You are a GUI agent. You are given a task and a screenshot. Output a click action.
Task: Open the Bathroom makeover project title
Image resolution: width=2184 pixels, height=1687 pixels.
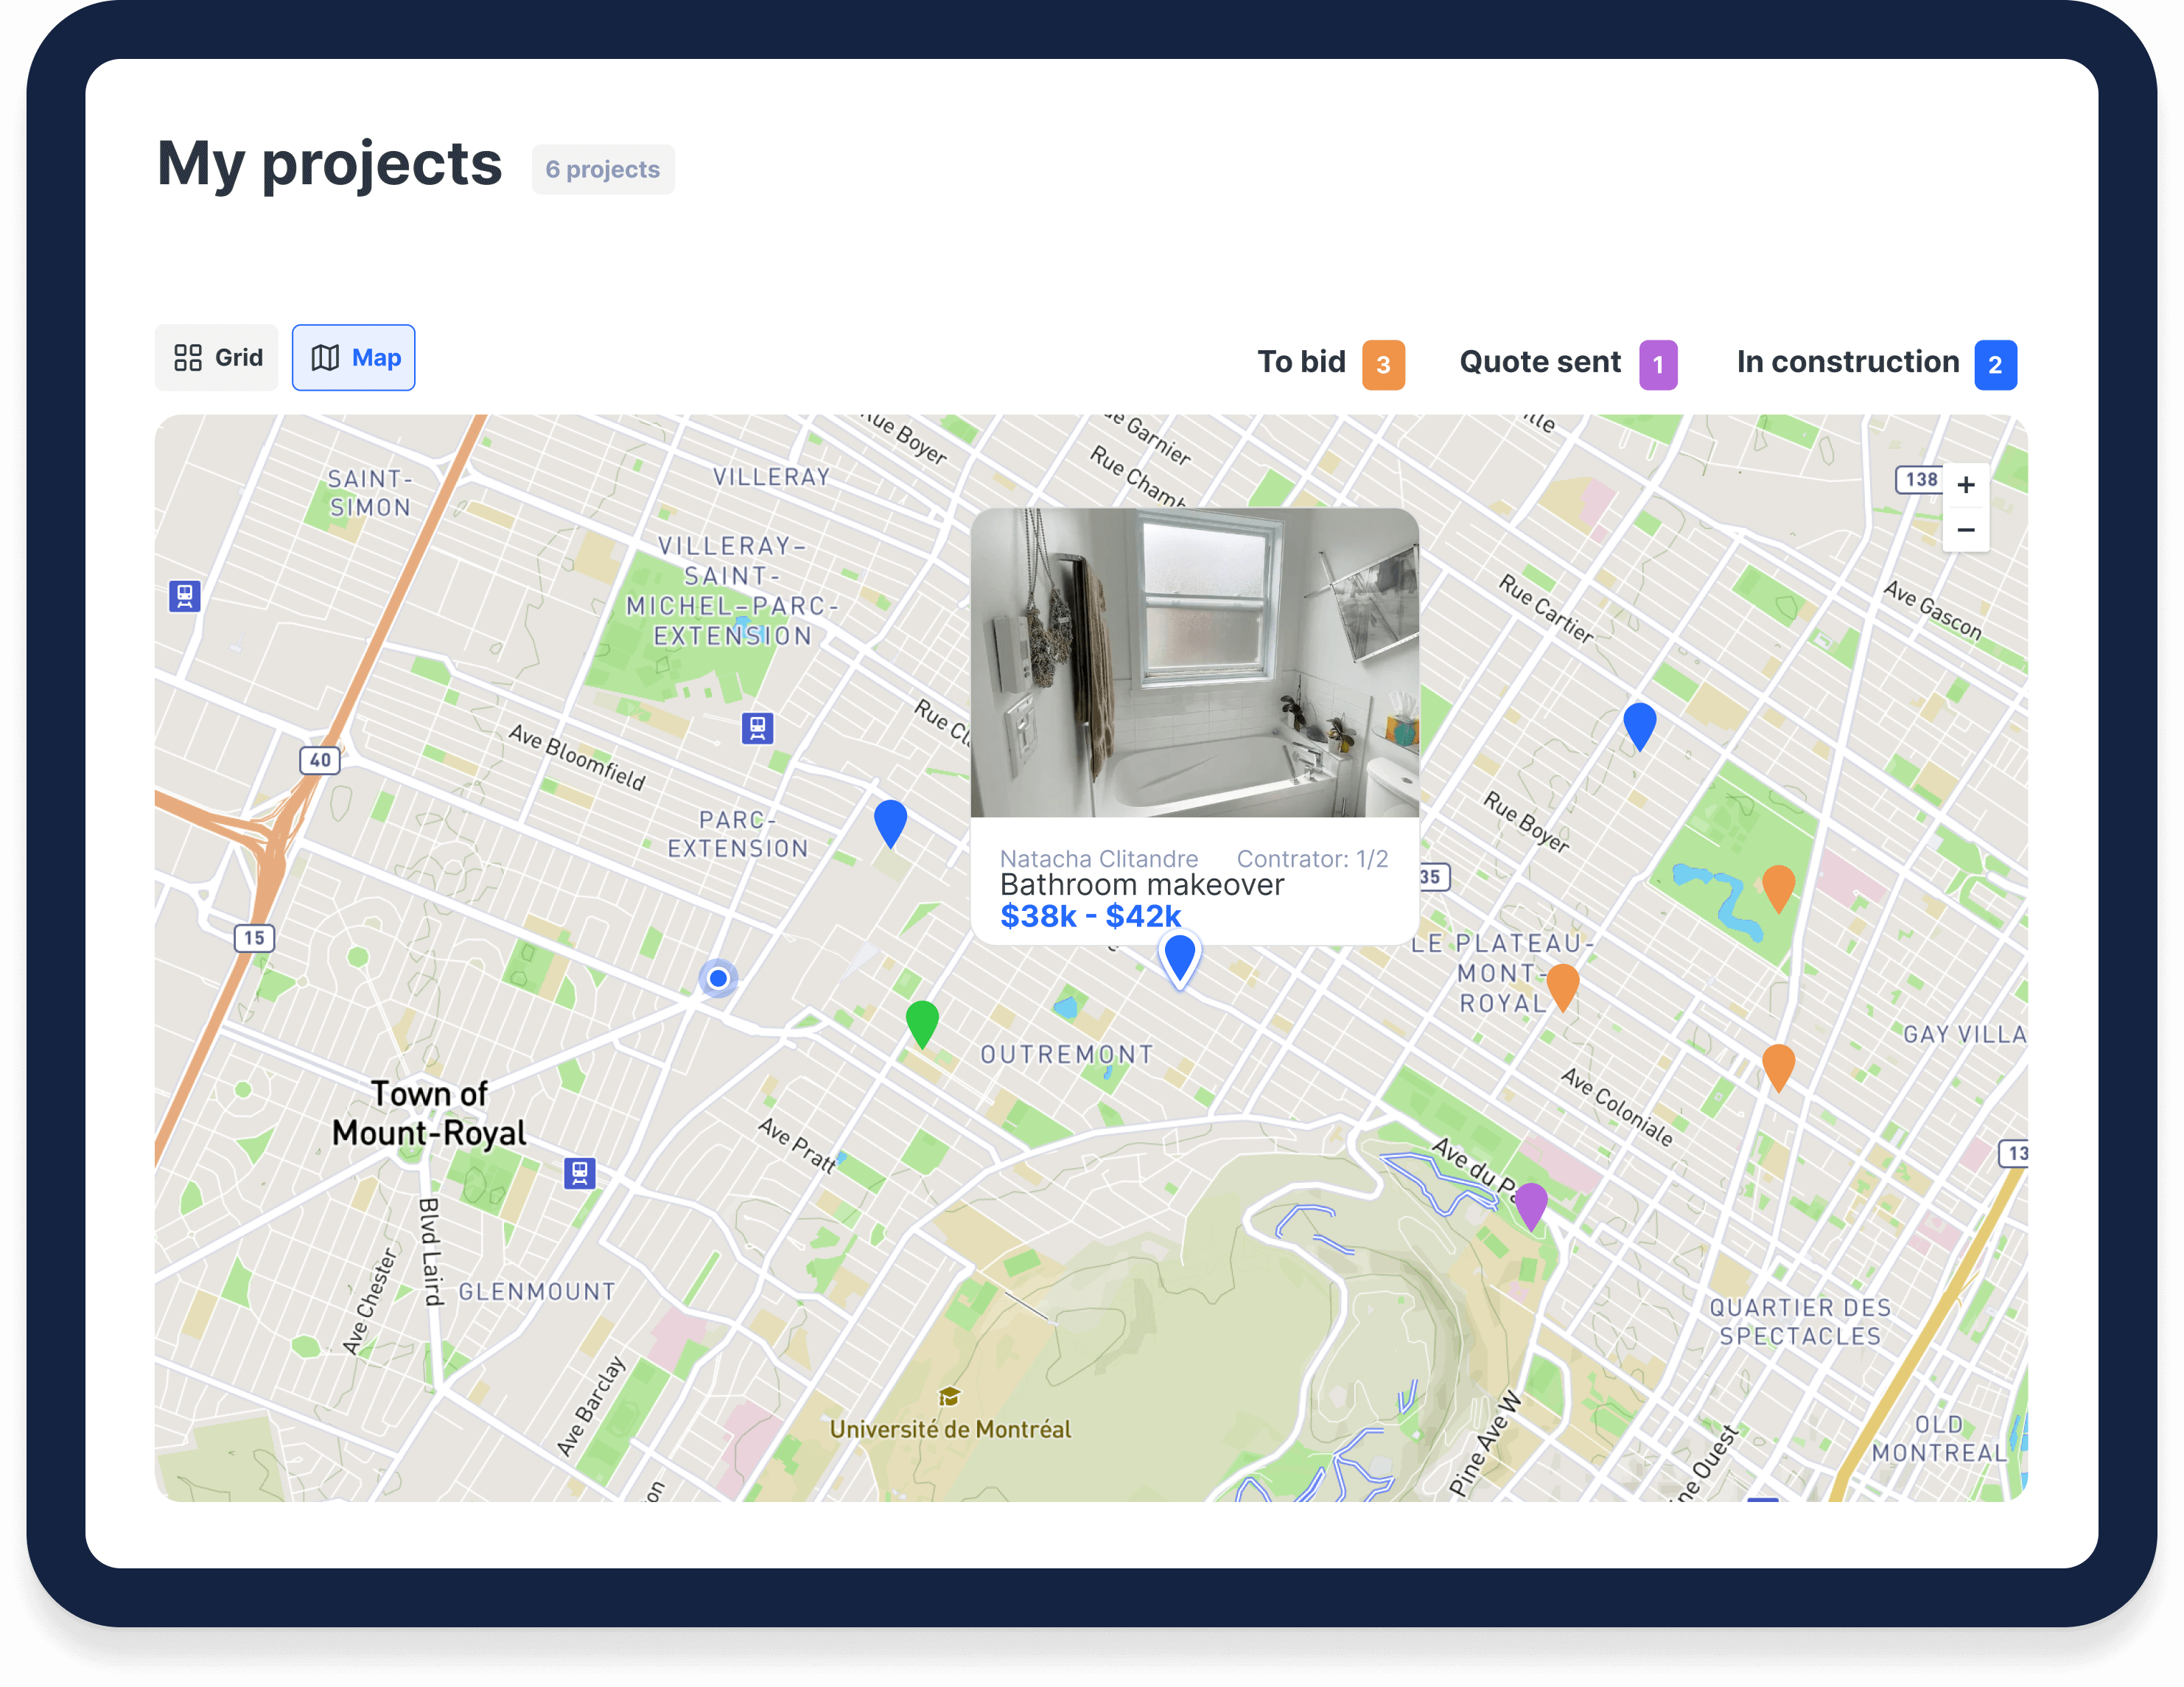click(1141, 885)
